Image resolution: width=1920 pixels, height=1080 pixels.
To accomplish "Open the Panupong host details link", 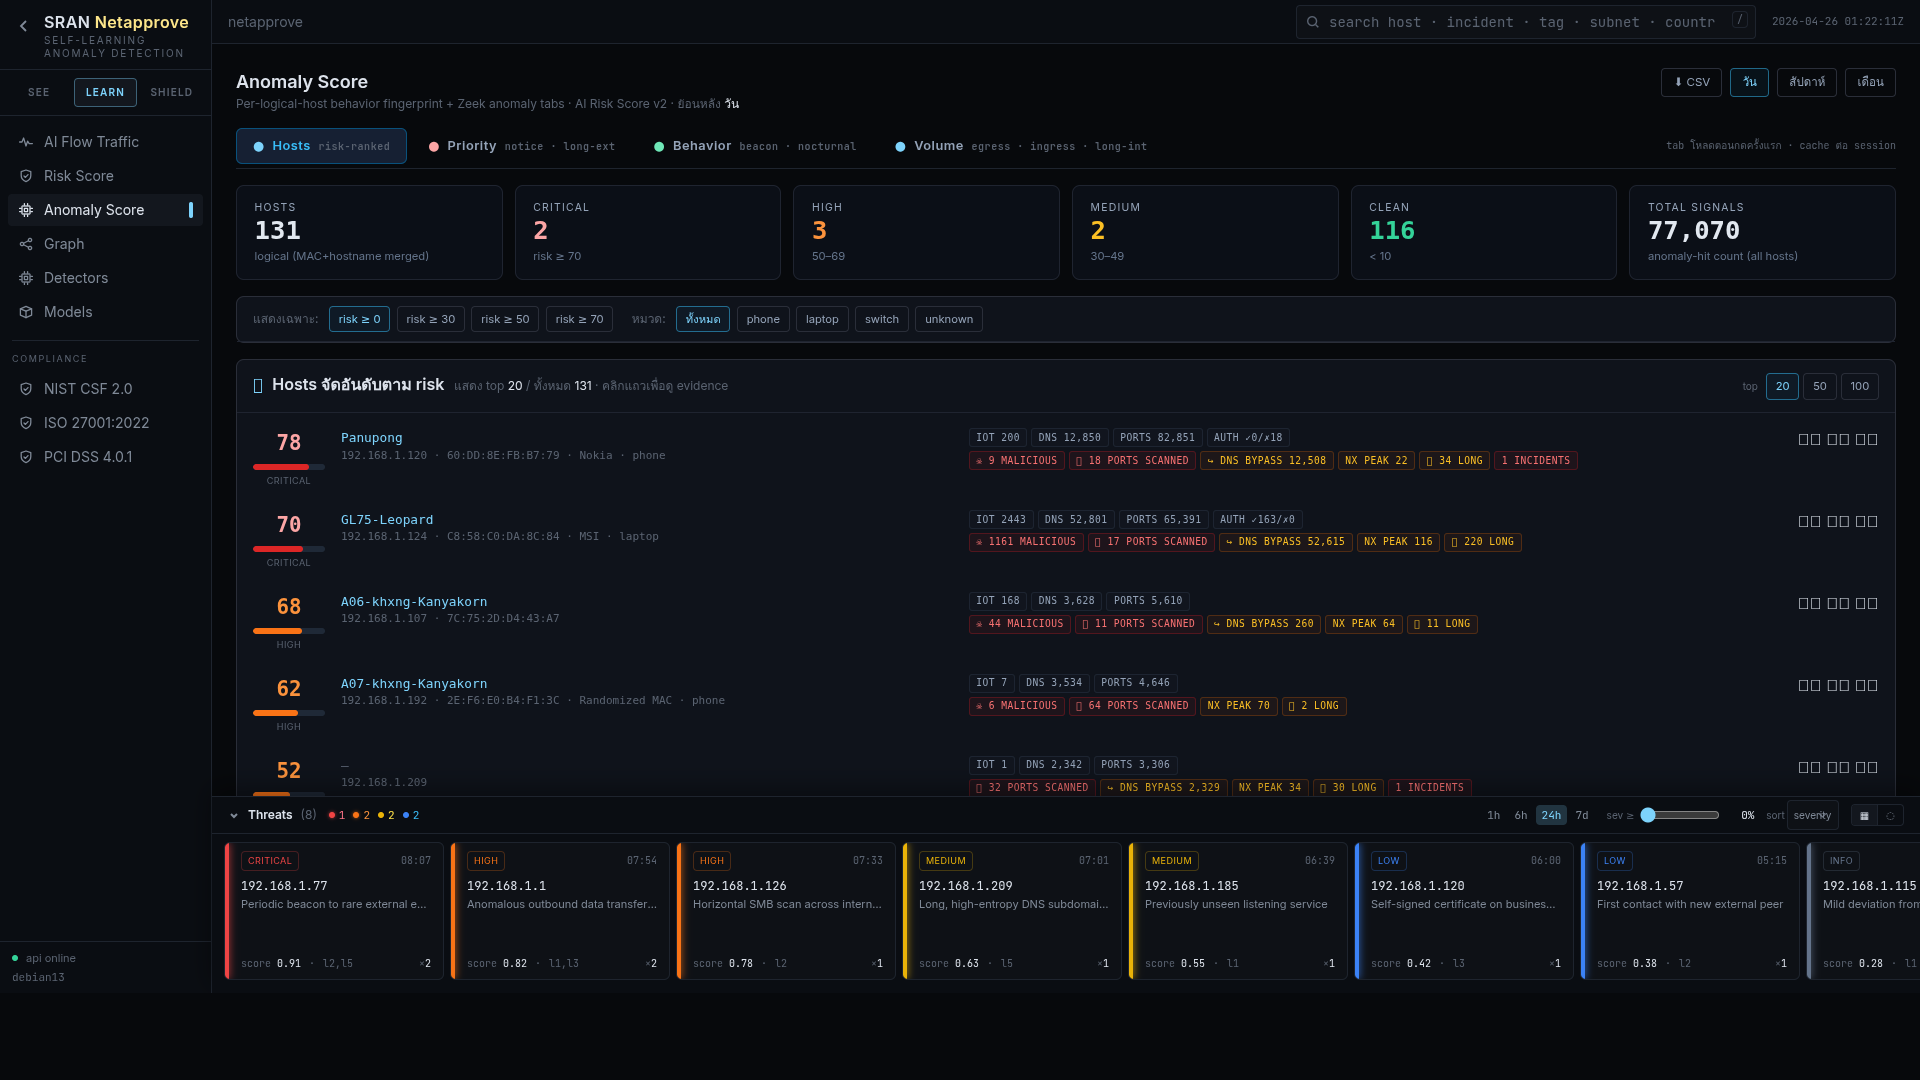I will 371,437.
